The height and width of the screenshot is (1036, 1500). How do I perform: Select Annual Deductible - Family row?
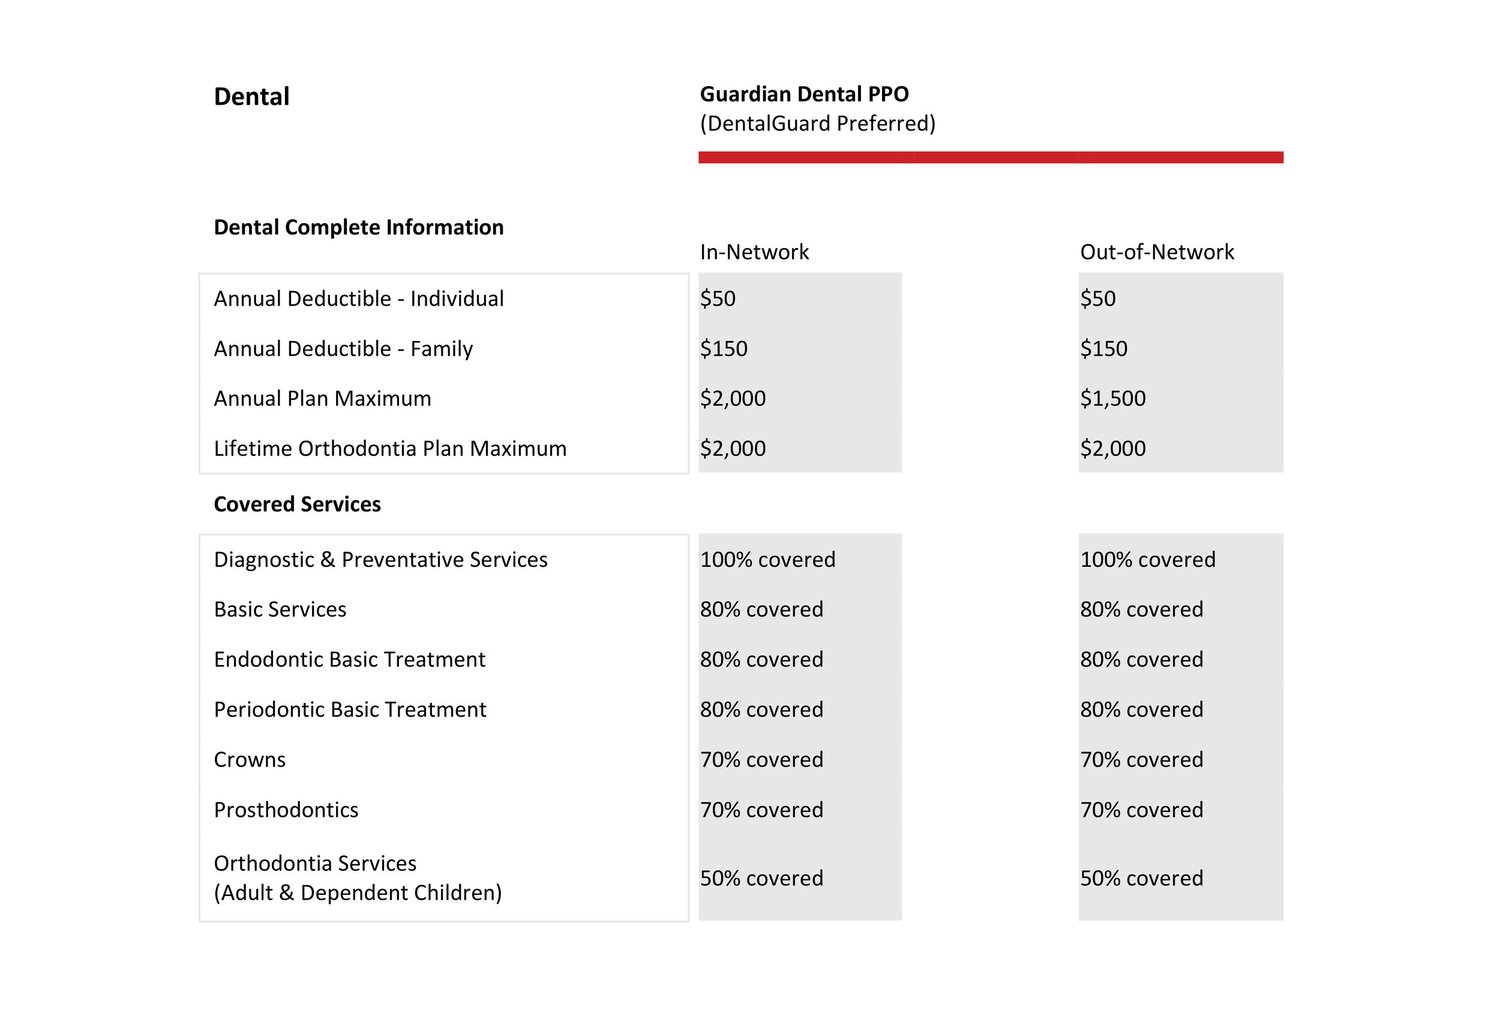pyautogui.click(x=344, y=349)
